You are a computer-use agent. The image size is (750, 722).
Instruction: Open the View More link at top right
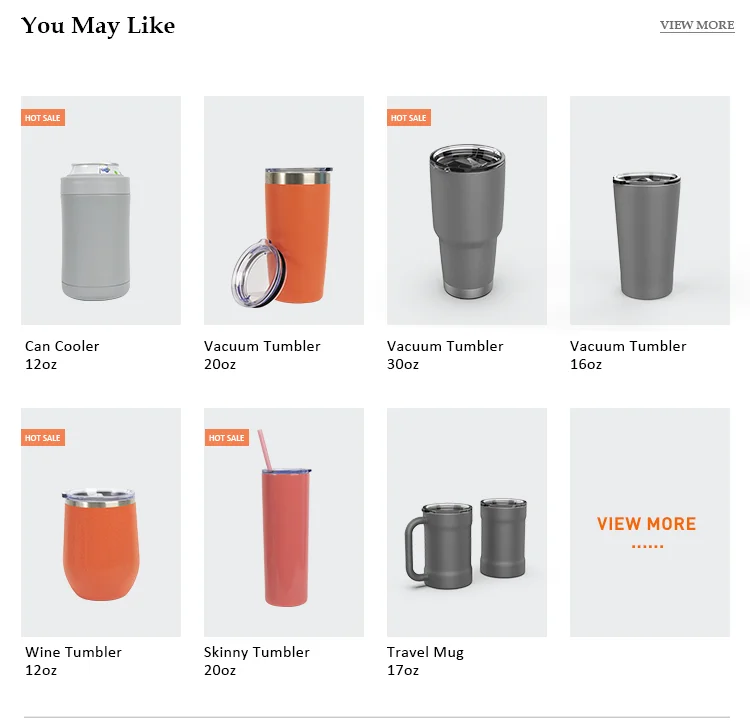[x=697, y=25]
